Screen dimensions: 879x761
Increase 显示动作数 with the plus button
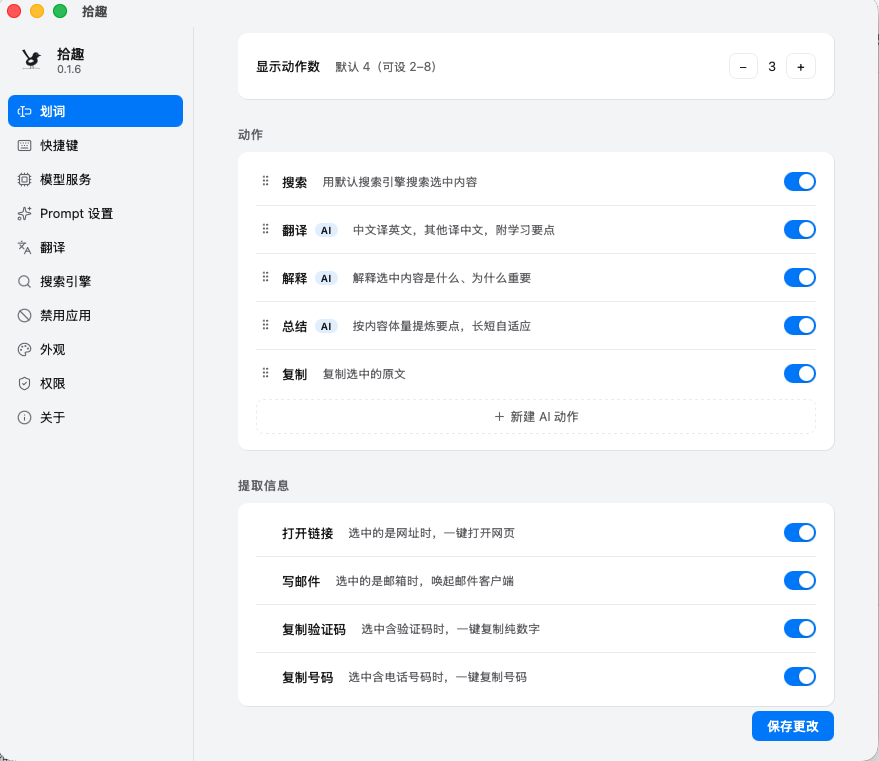pyautogui.click(x=801, y=67)
